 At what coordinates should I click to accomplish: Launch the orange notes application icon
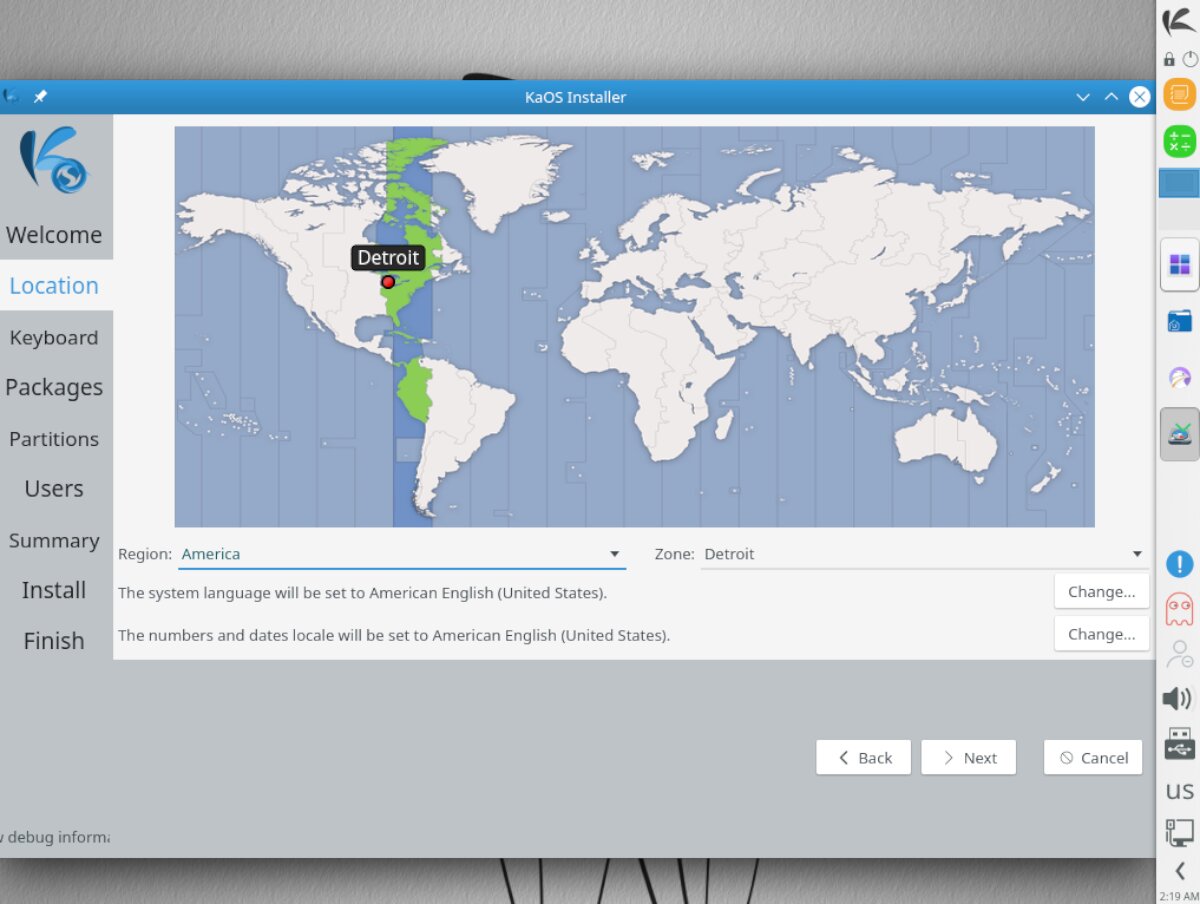1179,94
